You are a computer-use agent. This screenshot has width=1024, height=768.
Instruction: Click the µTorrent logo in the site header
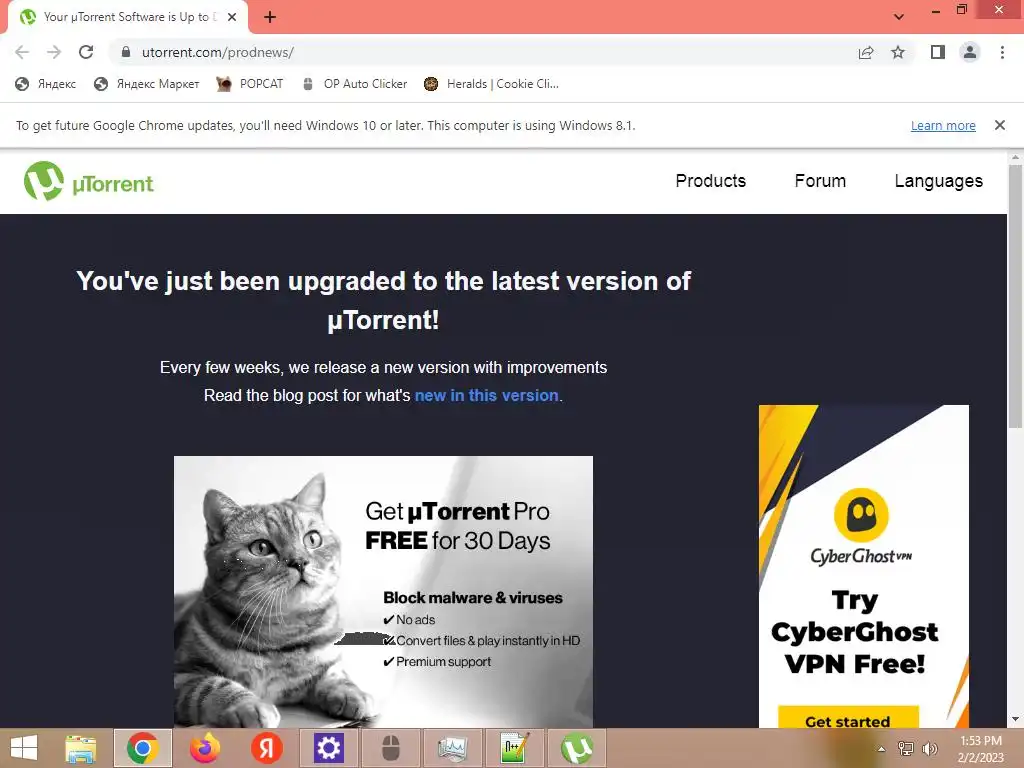click(89, 181)
